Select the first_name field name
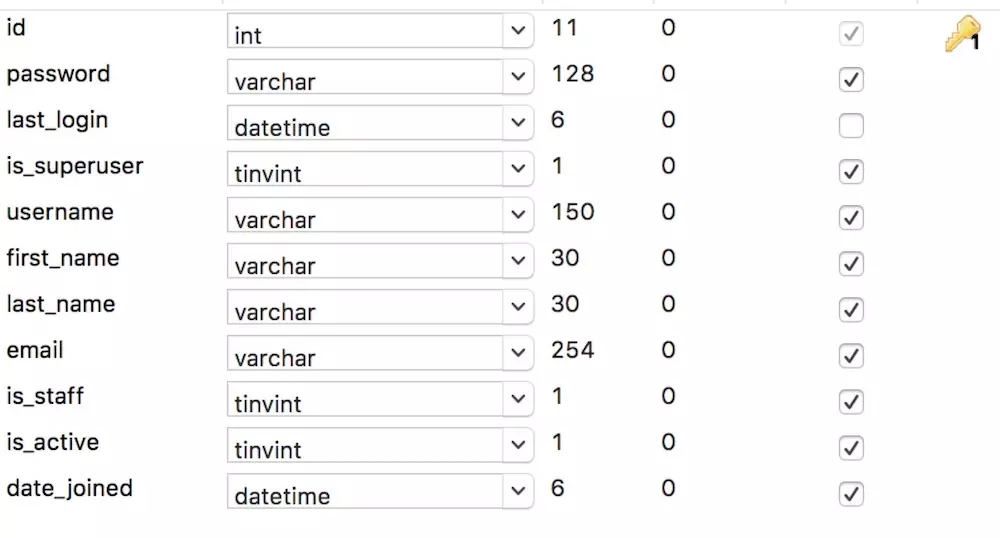This screenshot has width=1000, height=538. point(62,258)
